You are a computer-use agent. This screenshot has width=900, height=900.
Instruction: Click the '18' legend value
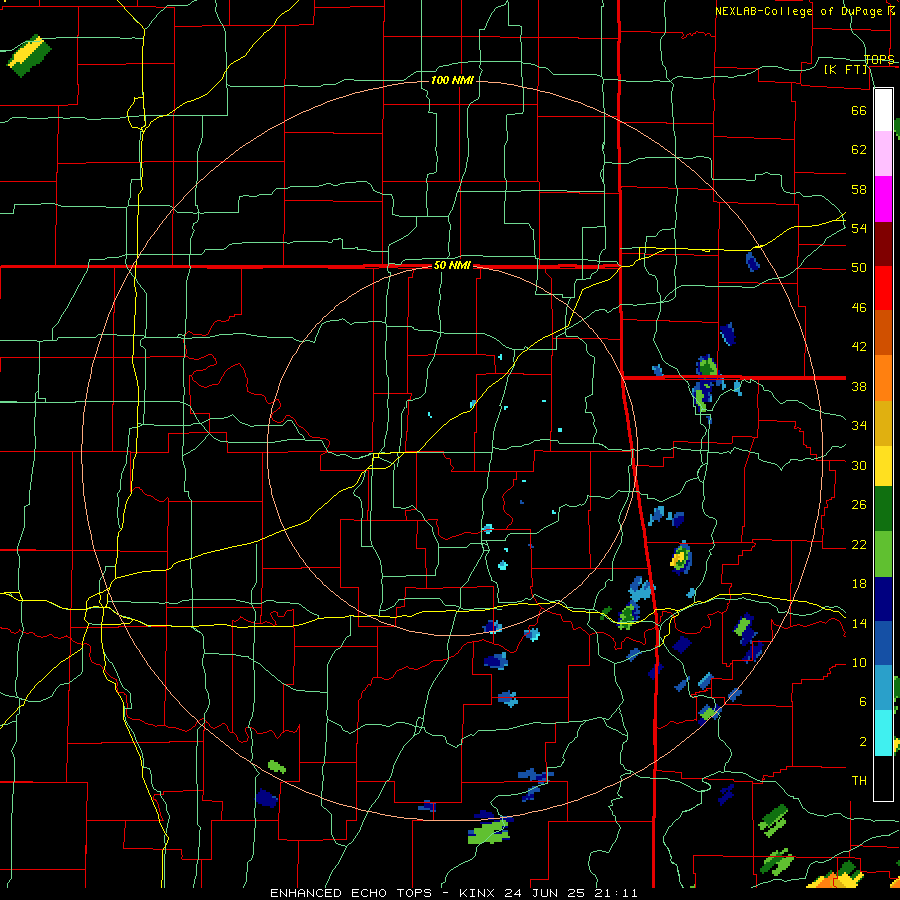tap(859, 584)
